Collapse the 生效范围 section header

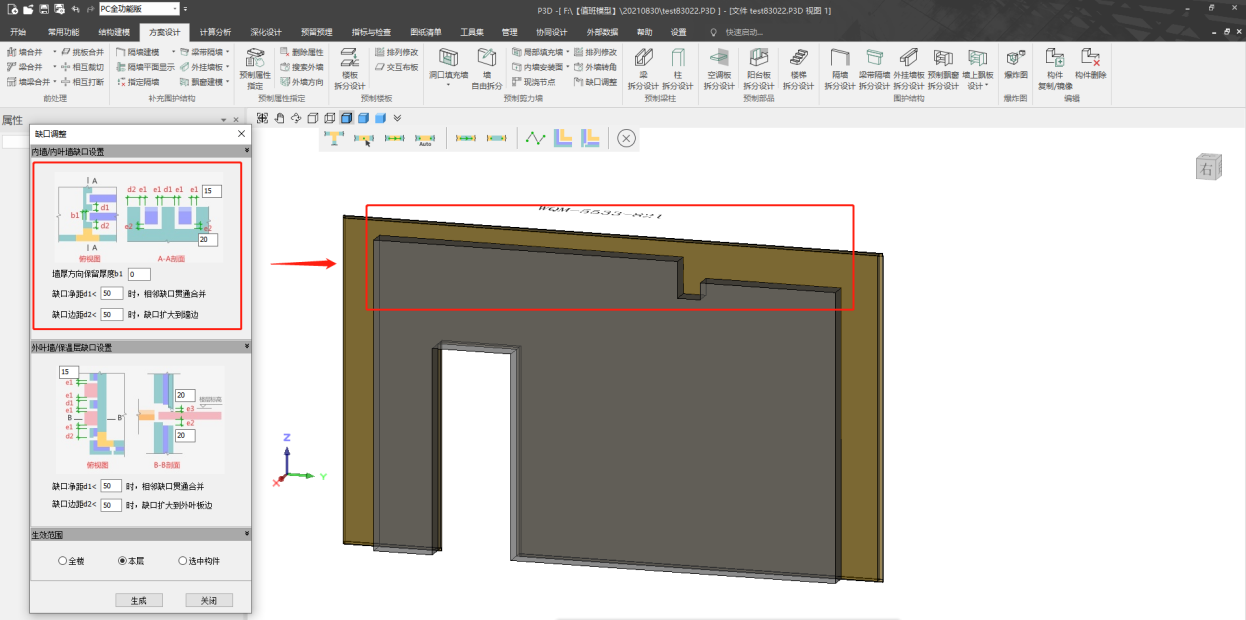coord(245,536)
